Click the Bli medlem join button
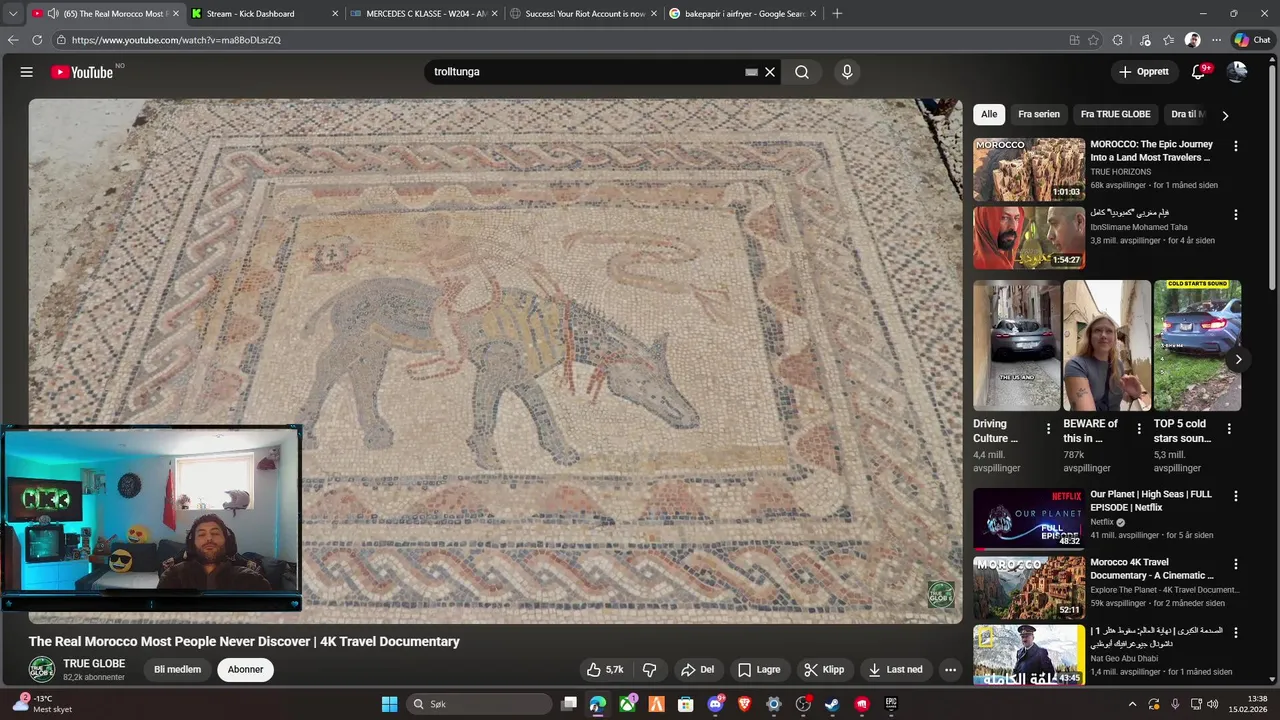 point(177,670)
